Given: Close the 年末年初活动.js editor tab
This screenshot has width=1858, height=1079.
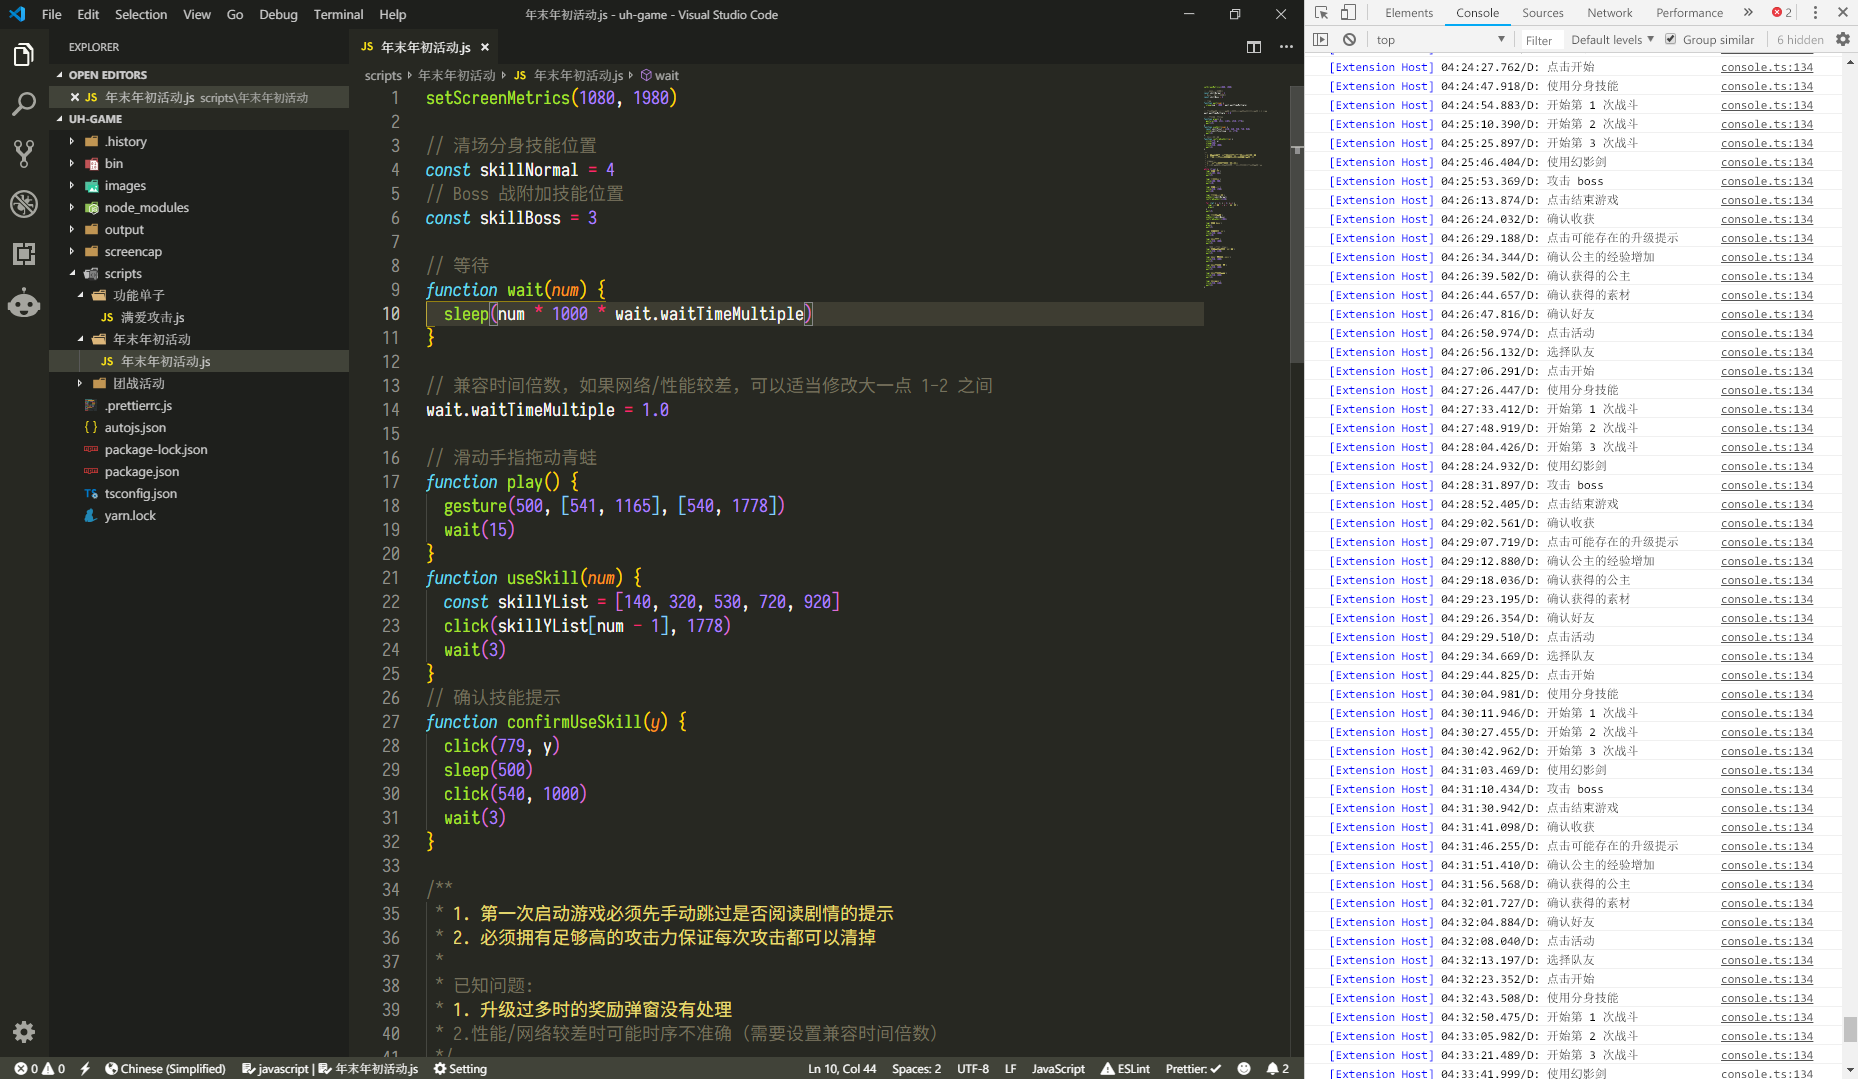Looking at the screenshot, I should [x=485, y=47].
